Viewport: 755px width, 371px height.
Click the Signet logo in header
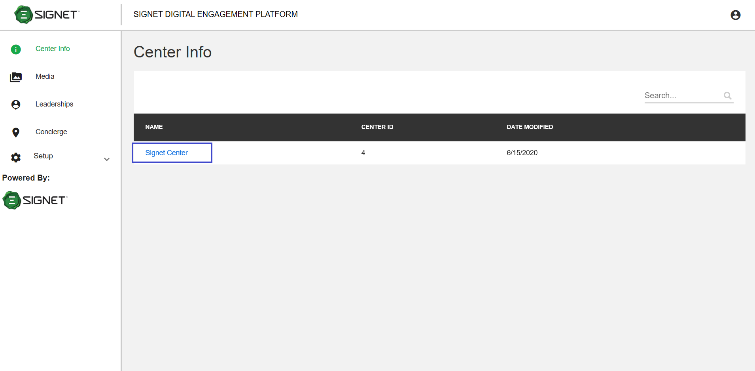(x=47, y=14)
